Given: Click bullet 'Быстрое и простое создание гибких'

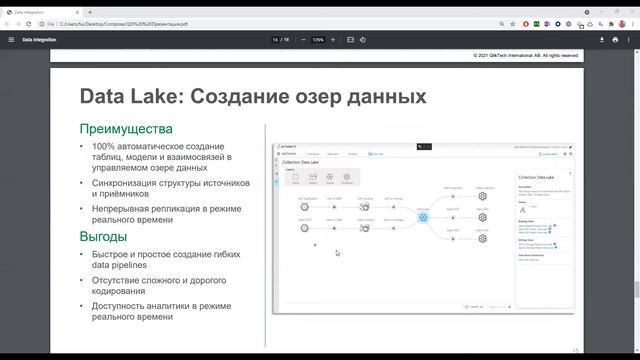Looking at the screenshot, I should click(166, 260).
